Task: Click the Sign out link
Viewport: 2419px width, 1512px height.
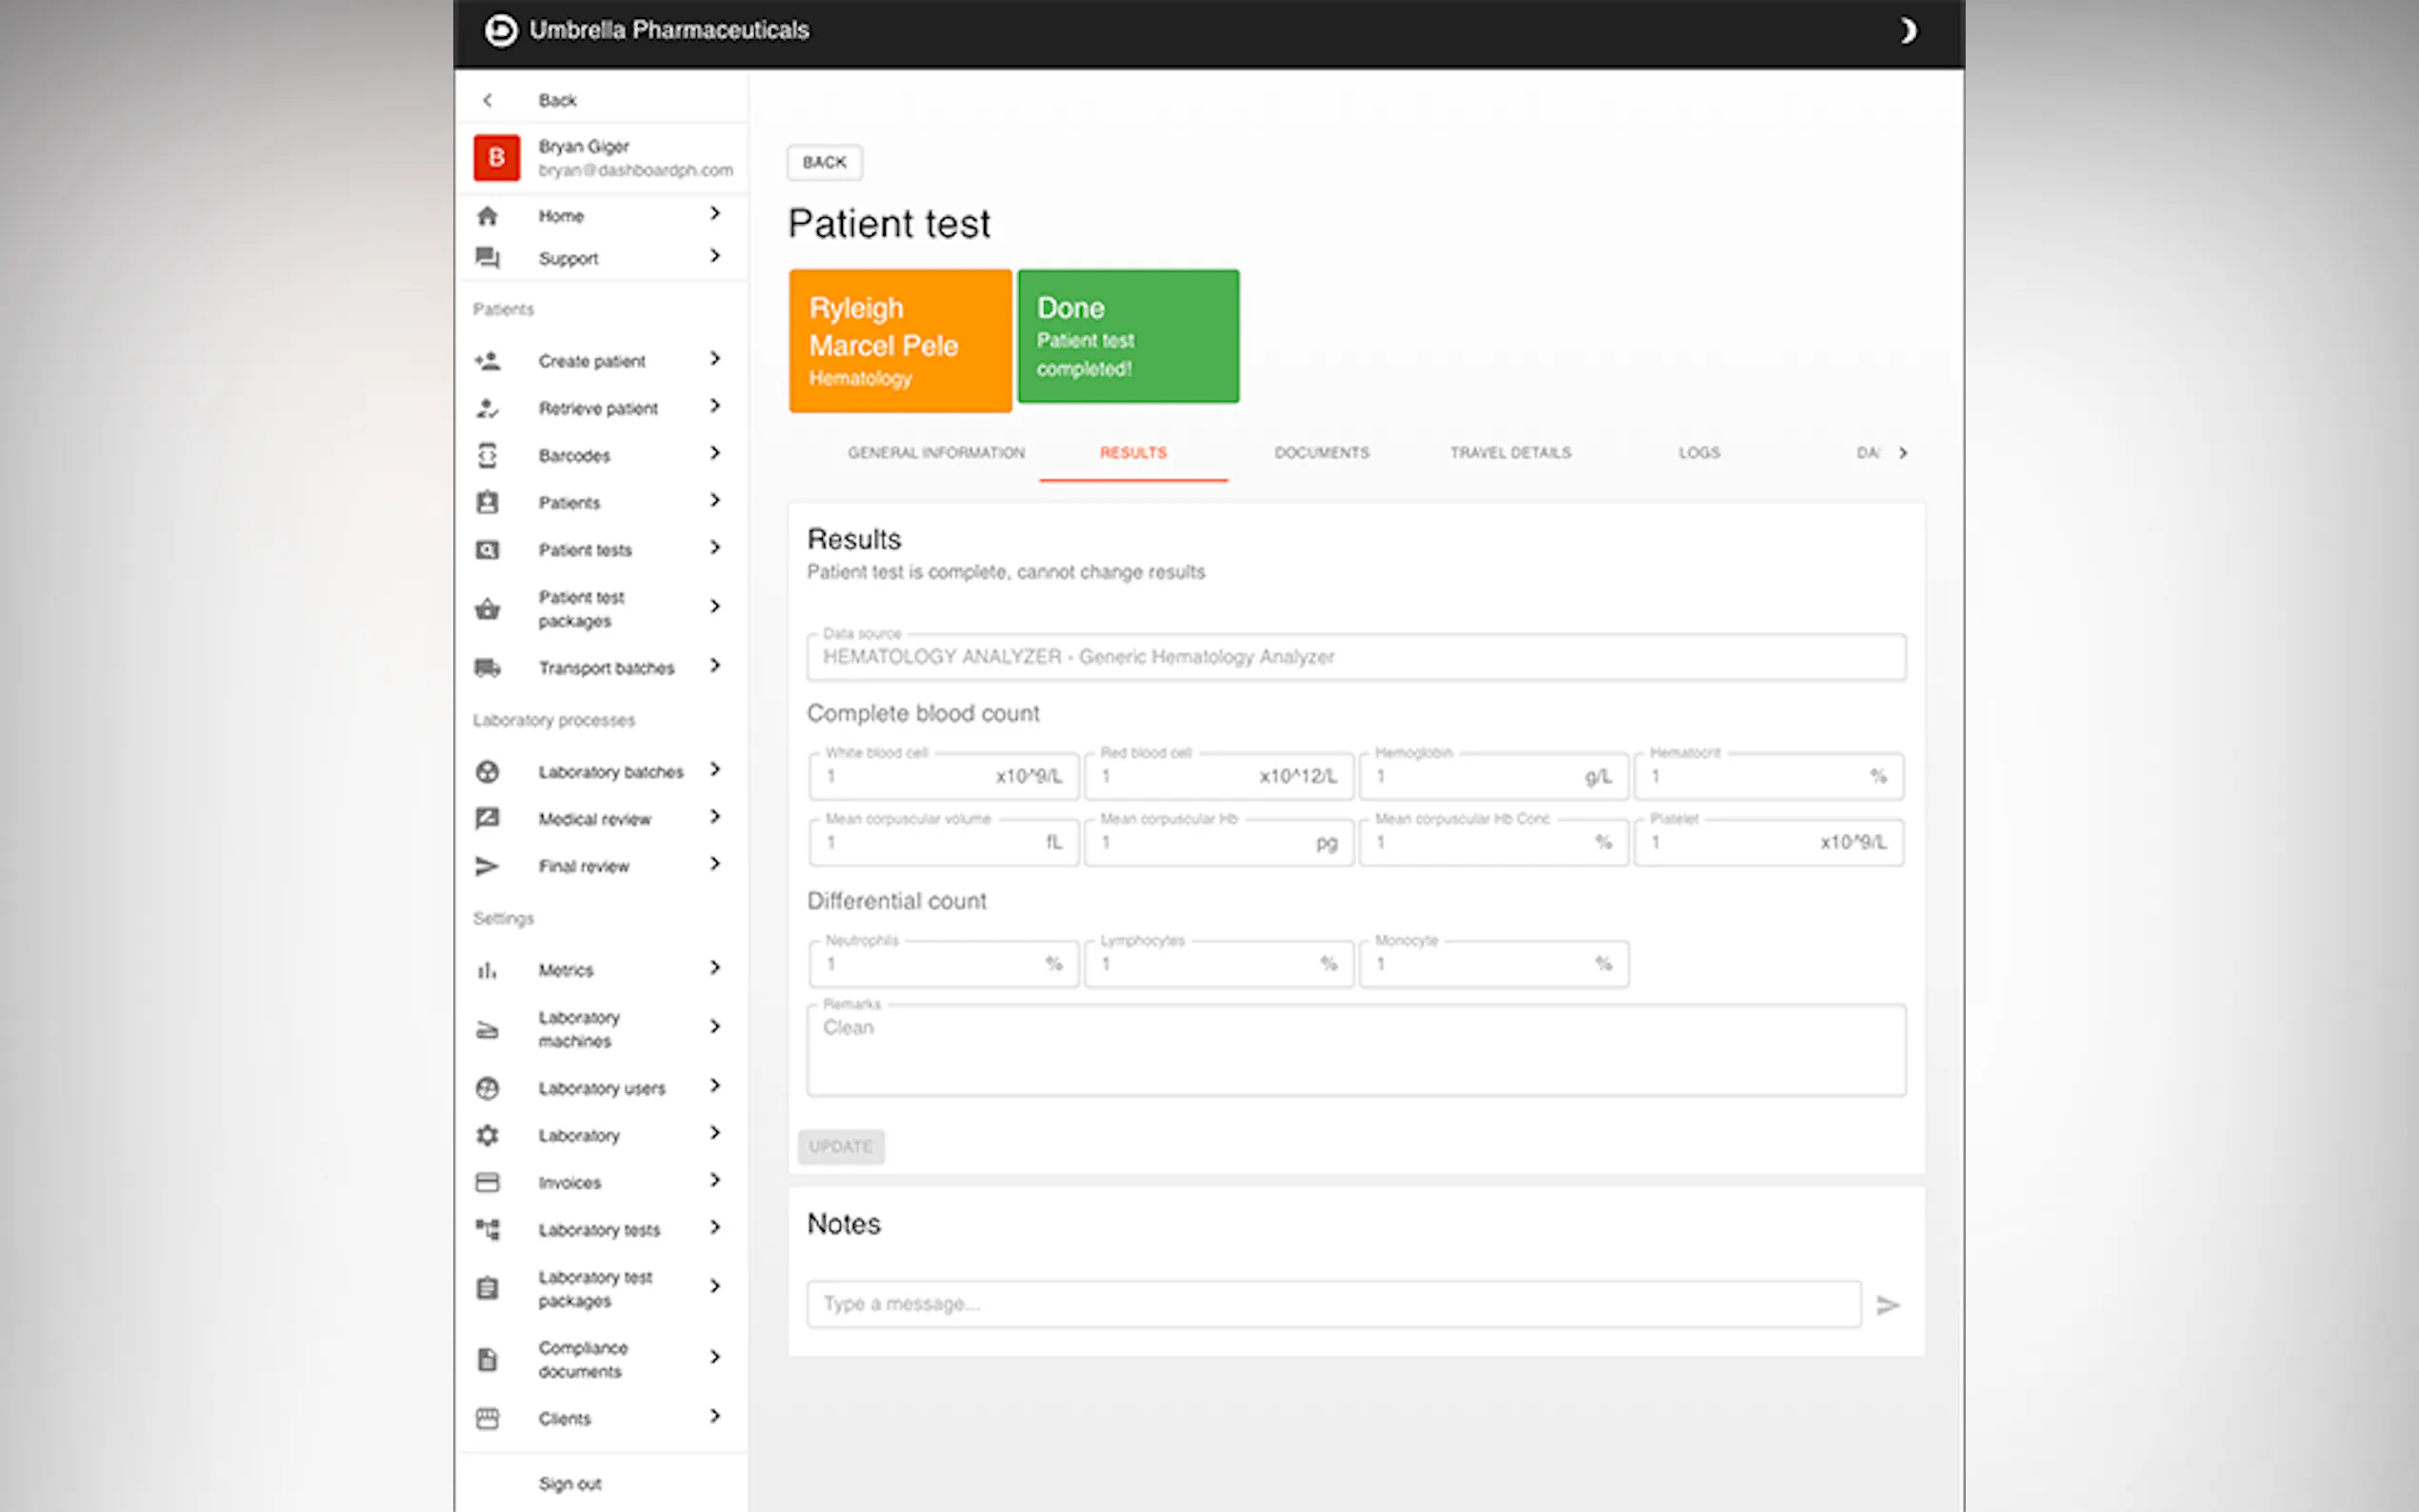Action: (570, 1484)
